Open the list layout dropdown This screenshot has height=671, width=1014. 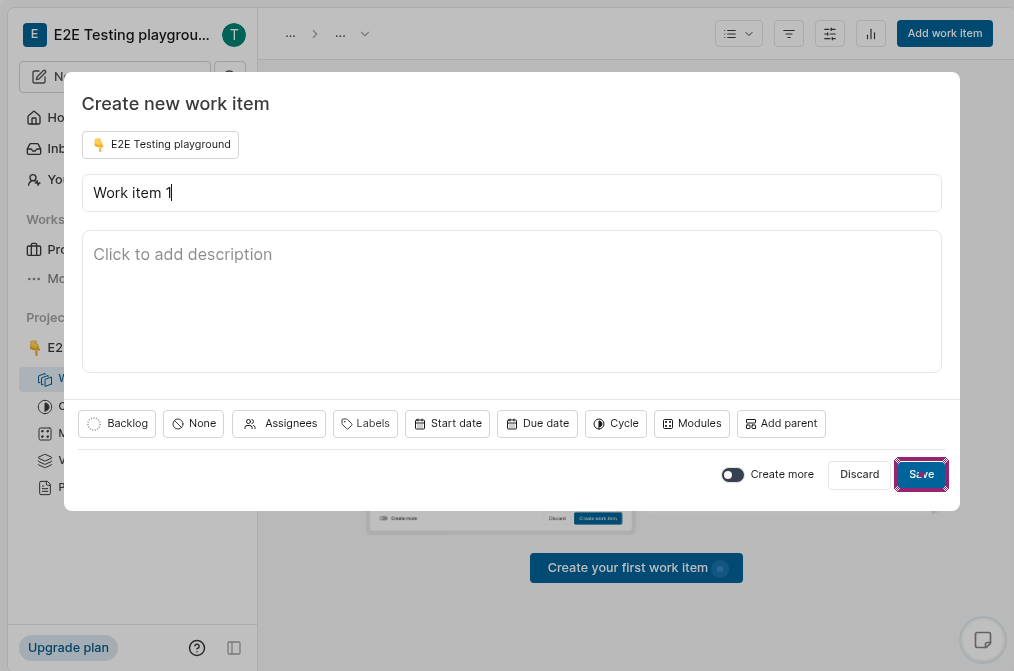(739, 34)
